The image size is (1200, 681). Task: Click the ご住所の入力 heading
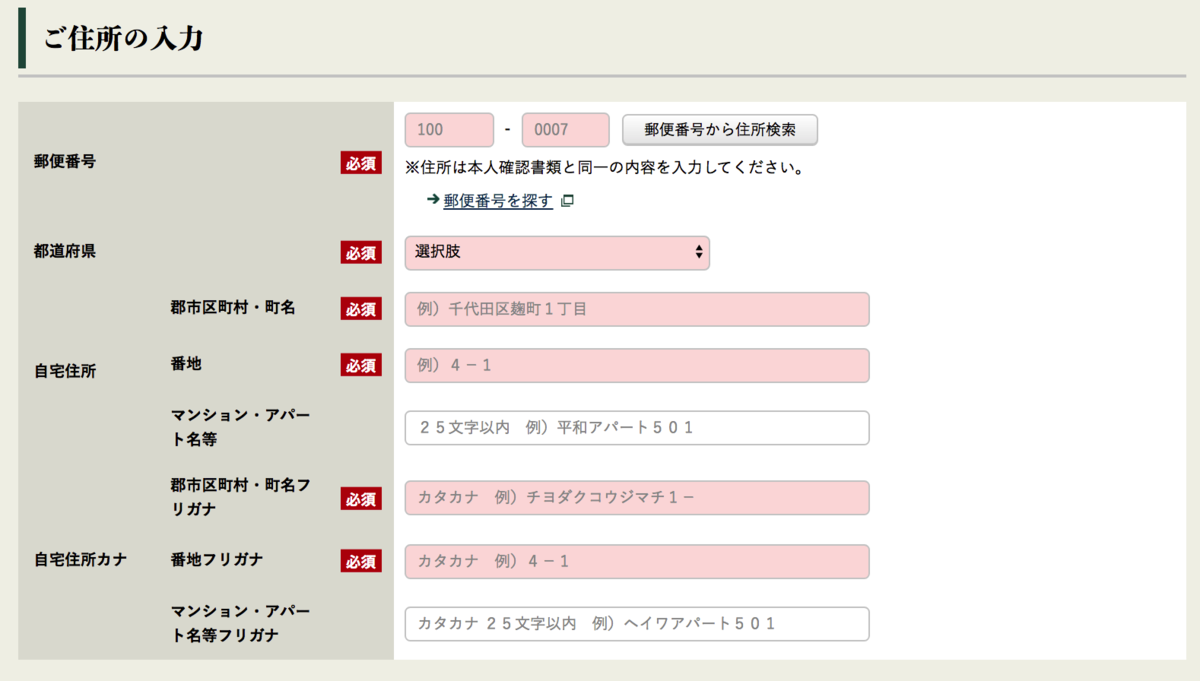[123, 39]
